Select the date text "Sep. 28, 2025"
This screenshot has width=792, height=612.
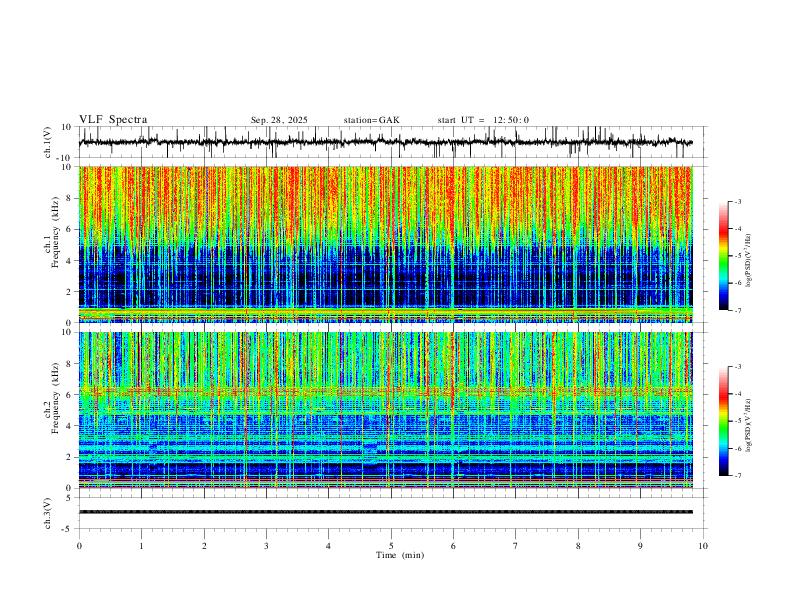click(x=279, y=120)
